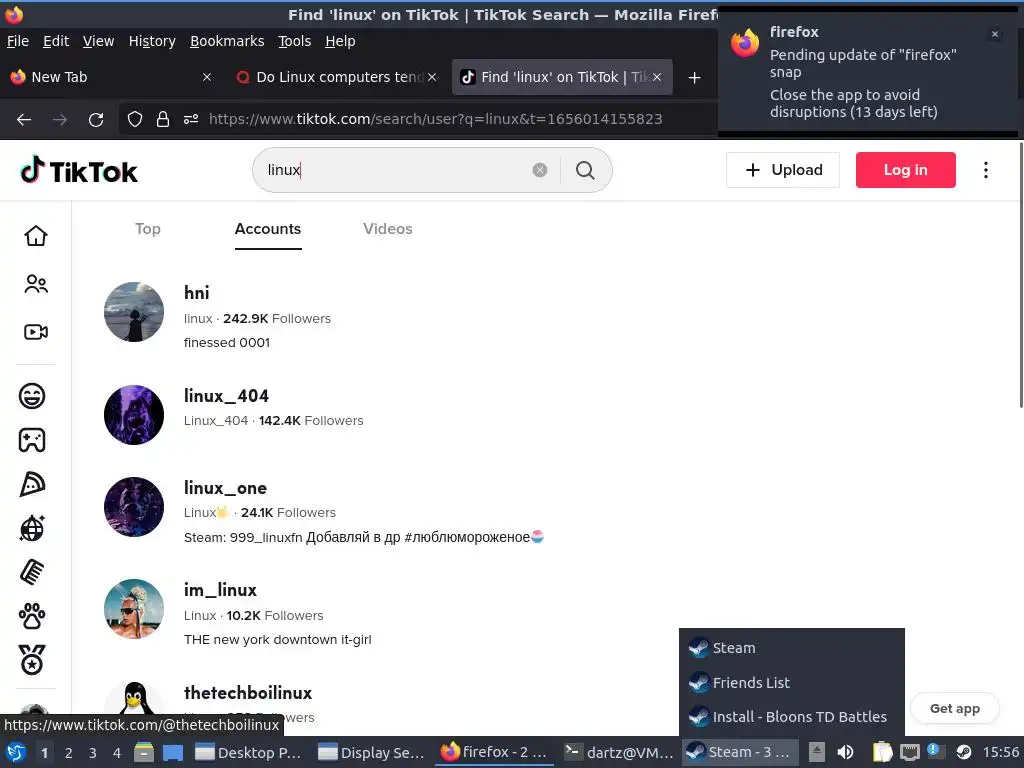Click linux_404 purple avatar
Viewport: 1024px width, 768px height.
click(134, 415)
